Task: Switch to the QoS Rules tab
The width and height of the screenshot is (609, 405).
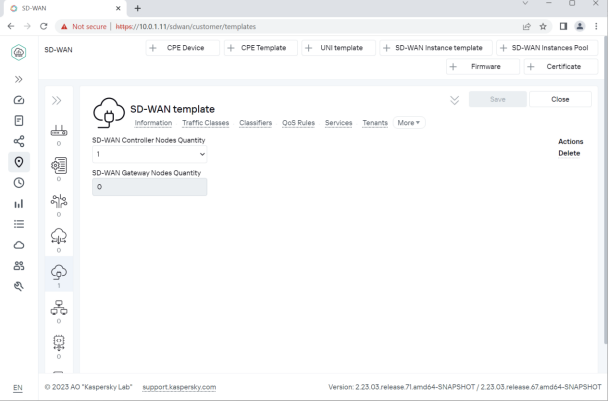Action: pyautogui.click(x=298, y=123)
